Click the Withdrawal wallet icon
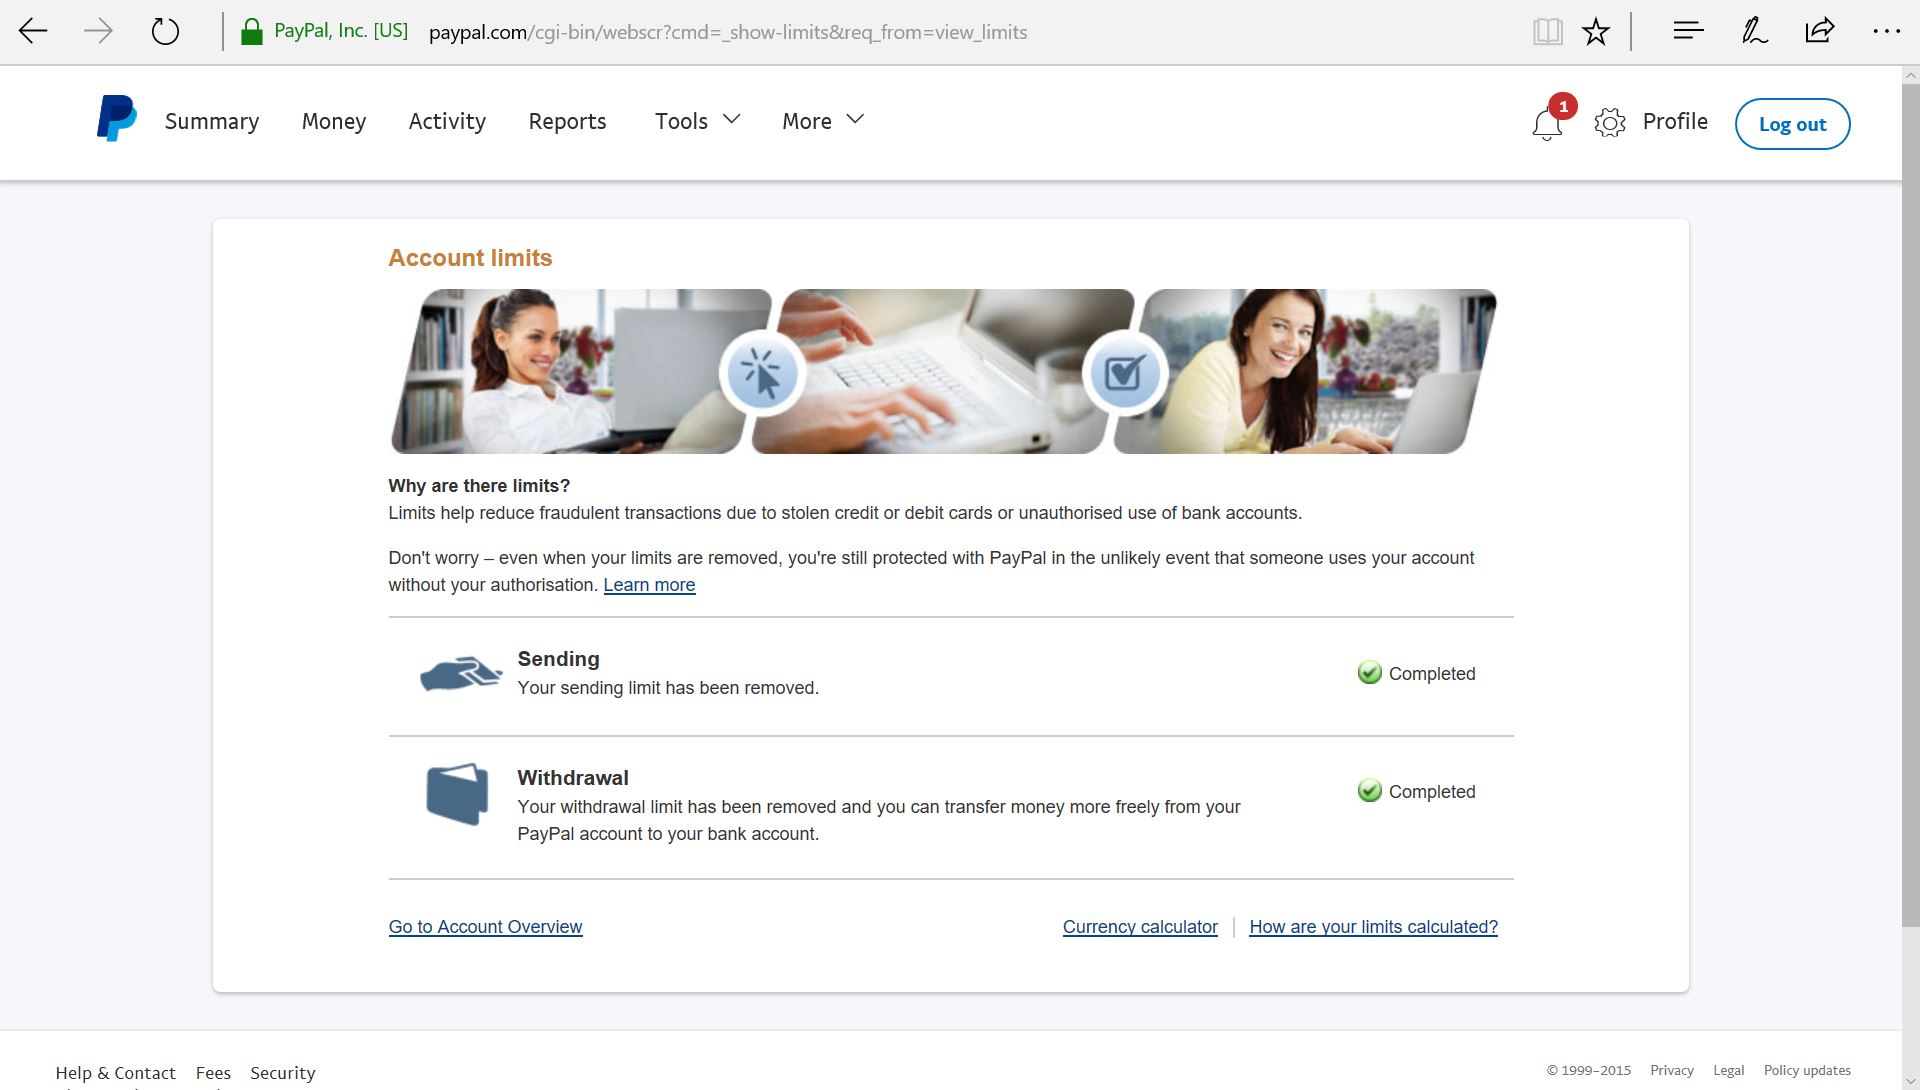Image resolution: width=1920 pixels, height=1090 pixels. (457, 794)
